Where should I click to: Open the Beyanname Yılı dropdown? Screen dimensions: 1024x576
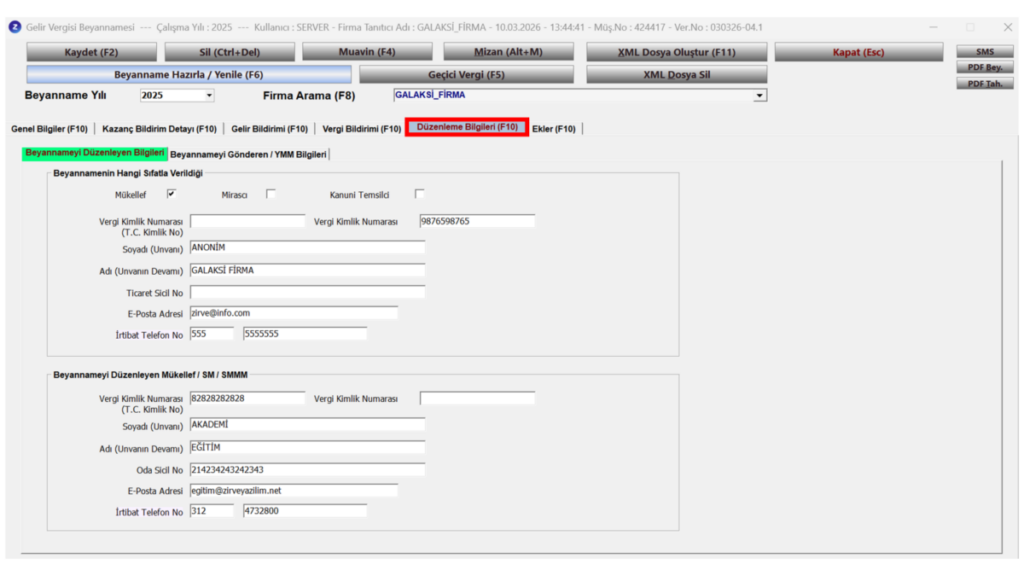[209, 95]
